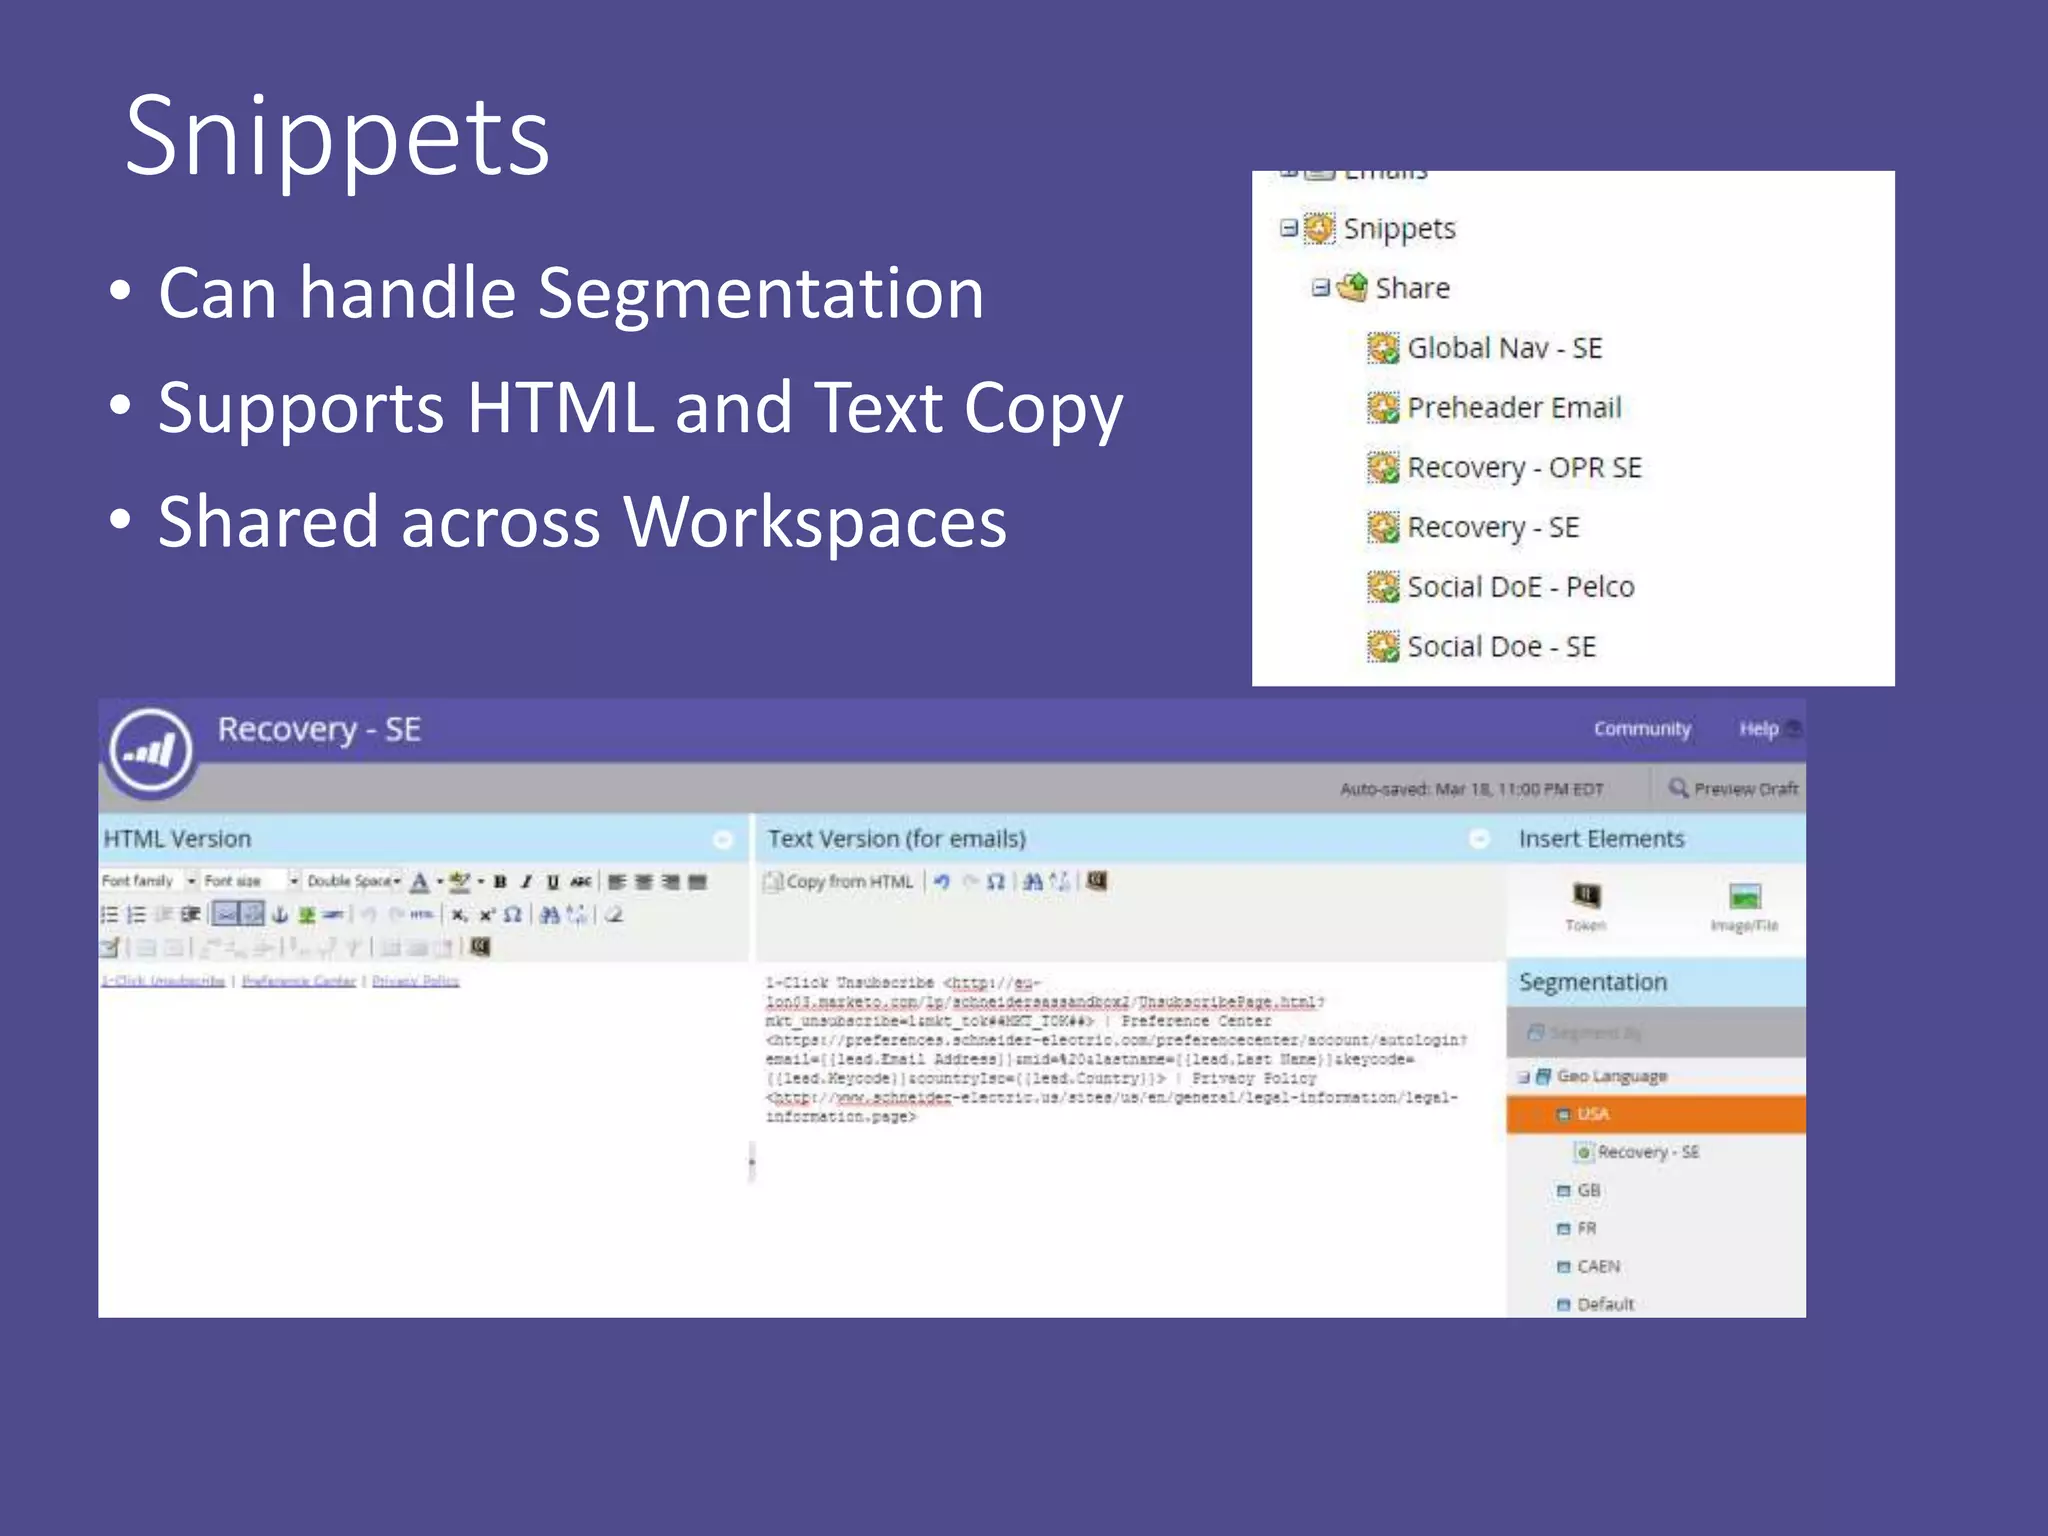Screen dimensions: 2048x1536
Task: Click the highlight color swatch
Action: (460, 882)
